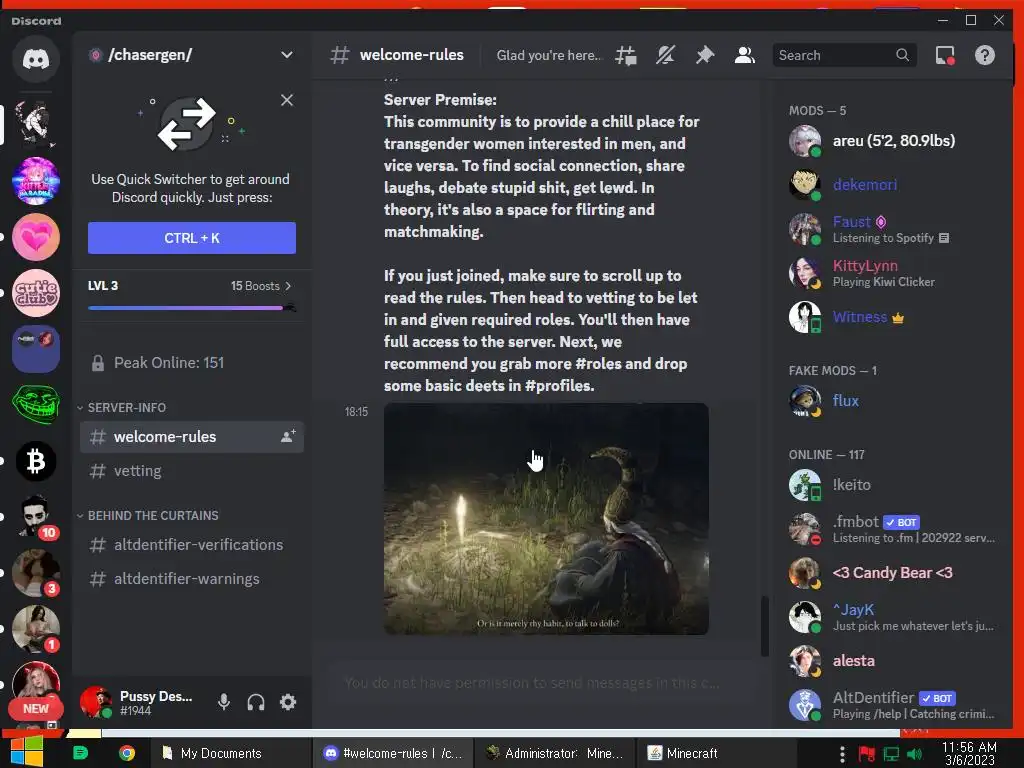Open the green trollface server icon
The height and width of the screenshot is (768, 1024).
click(x=36, y=404)
